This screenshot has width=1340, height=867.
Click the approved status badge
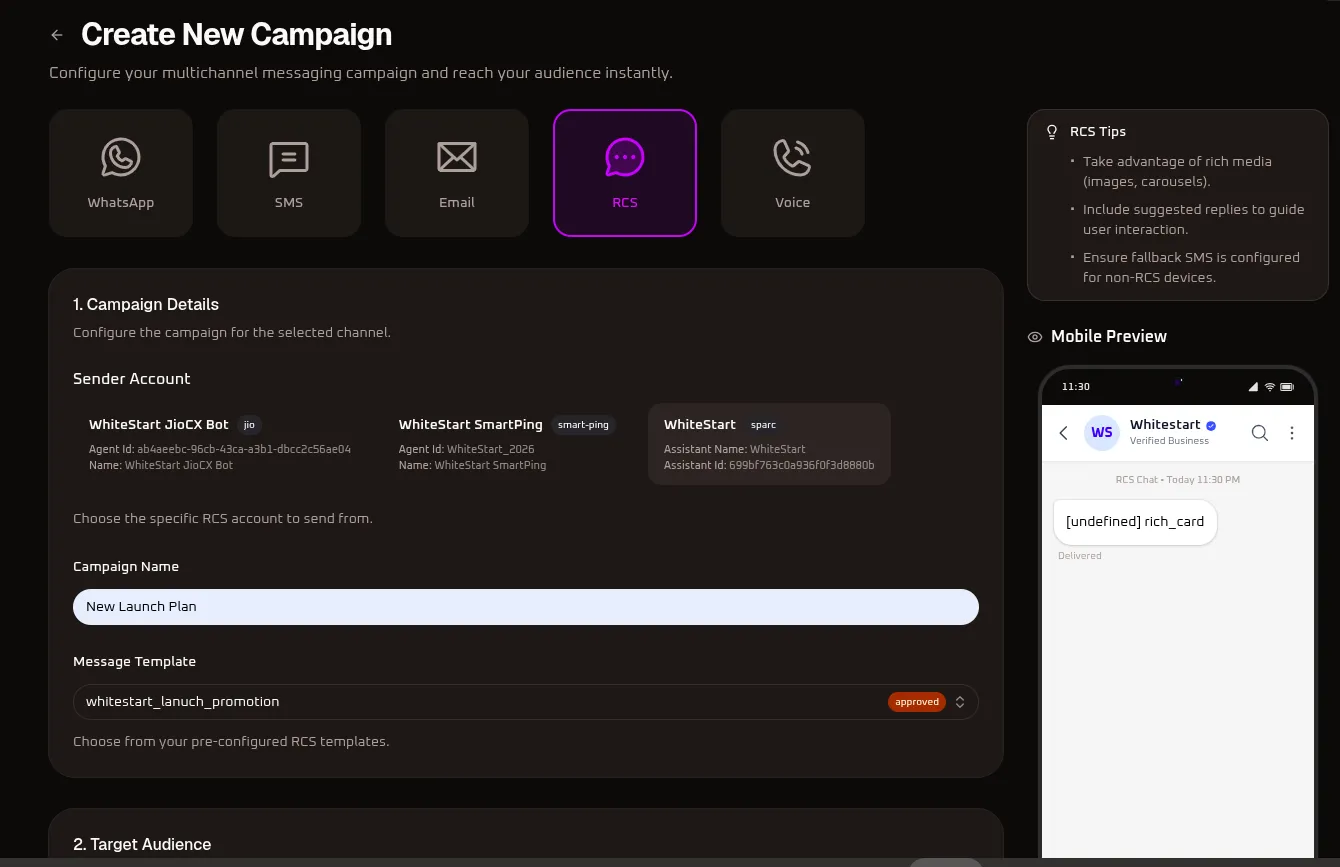point(917,702)
